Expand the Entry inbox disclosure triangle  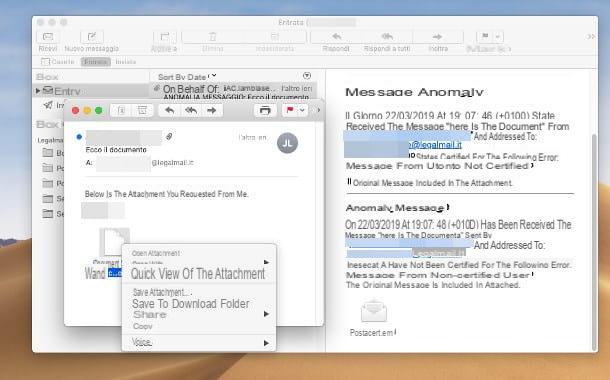(38, 91)
